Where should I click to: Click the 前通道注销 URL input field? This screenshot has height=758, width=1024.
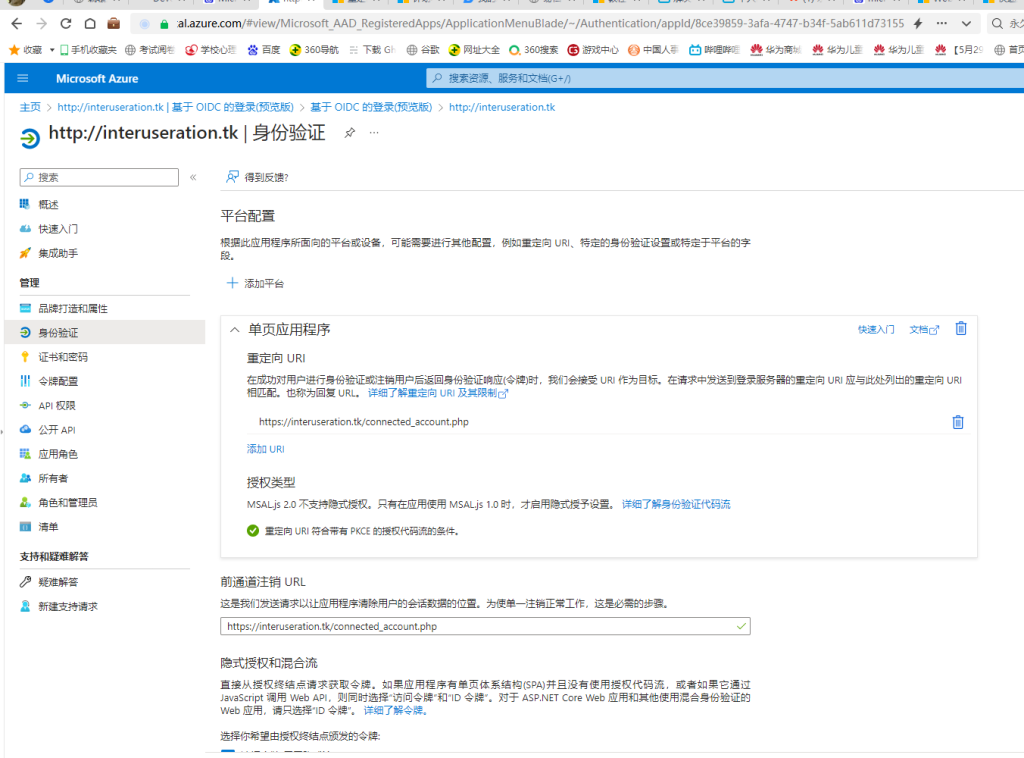click(x=485, y=626)
